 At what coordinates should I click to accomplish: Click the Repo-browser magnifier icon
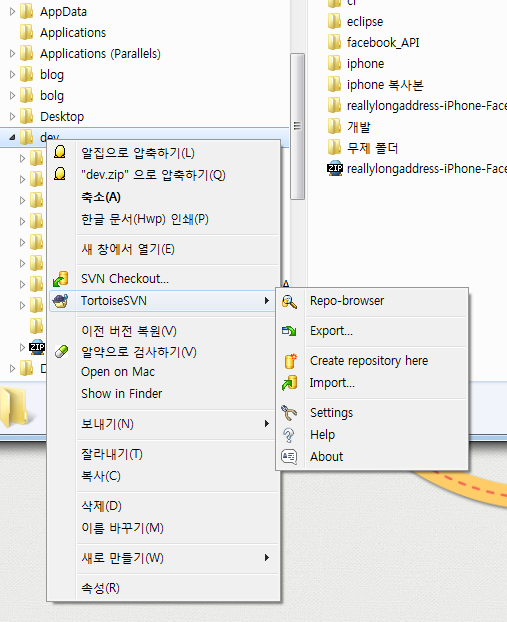[x=289, y=301]
